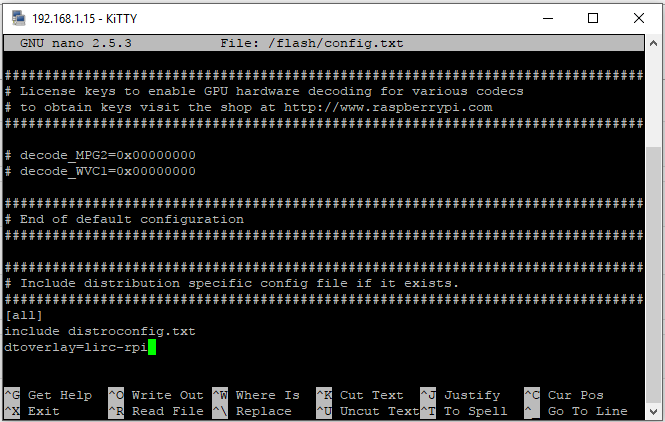The image size is (665, 422).
Task: Click the '^O Write Out' shortcut
Action: [156, 395]
